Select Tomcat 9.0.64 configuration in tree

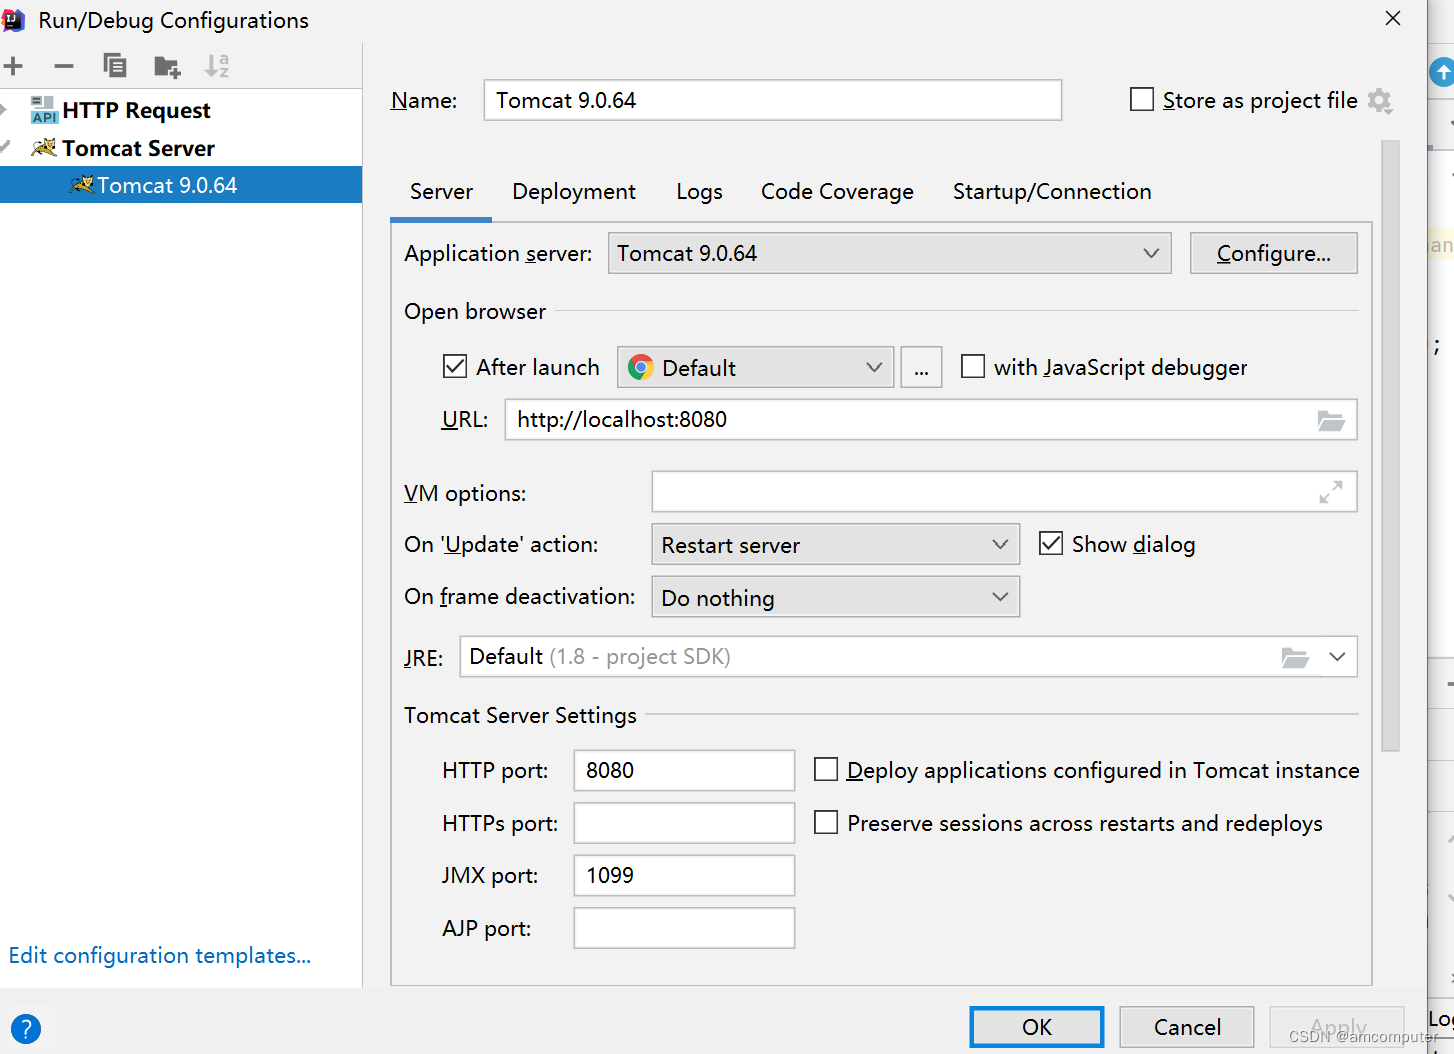point(181,185)
